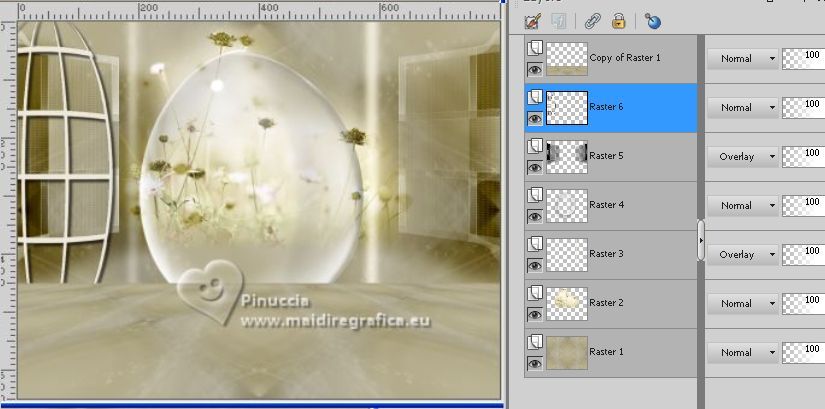Toggle visibility of Raster 6 layer
Image resolution: width=825 pixels, height=409 pixels.
point(535,118)
